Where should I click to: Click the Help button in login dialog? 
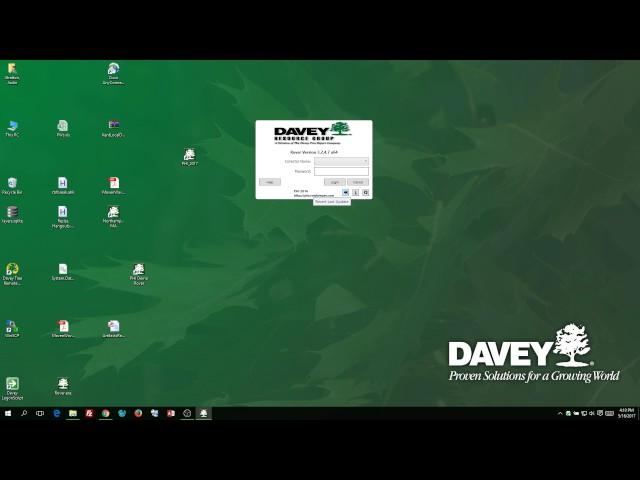268,182
